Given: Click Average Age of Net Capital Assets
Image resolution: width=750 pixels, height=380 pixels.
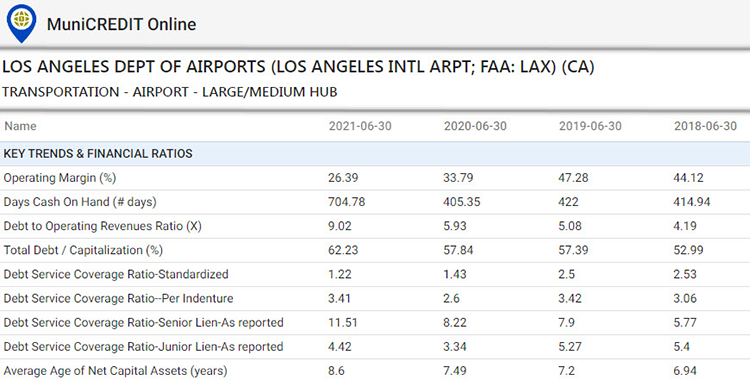Looking at the screenshot, I should point(115,371).
